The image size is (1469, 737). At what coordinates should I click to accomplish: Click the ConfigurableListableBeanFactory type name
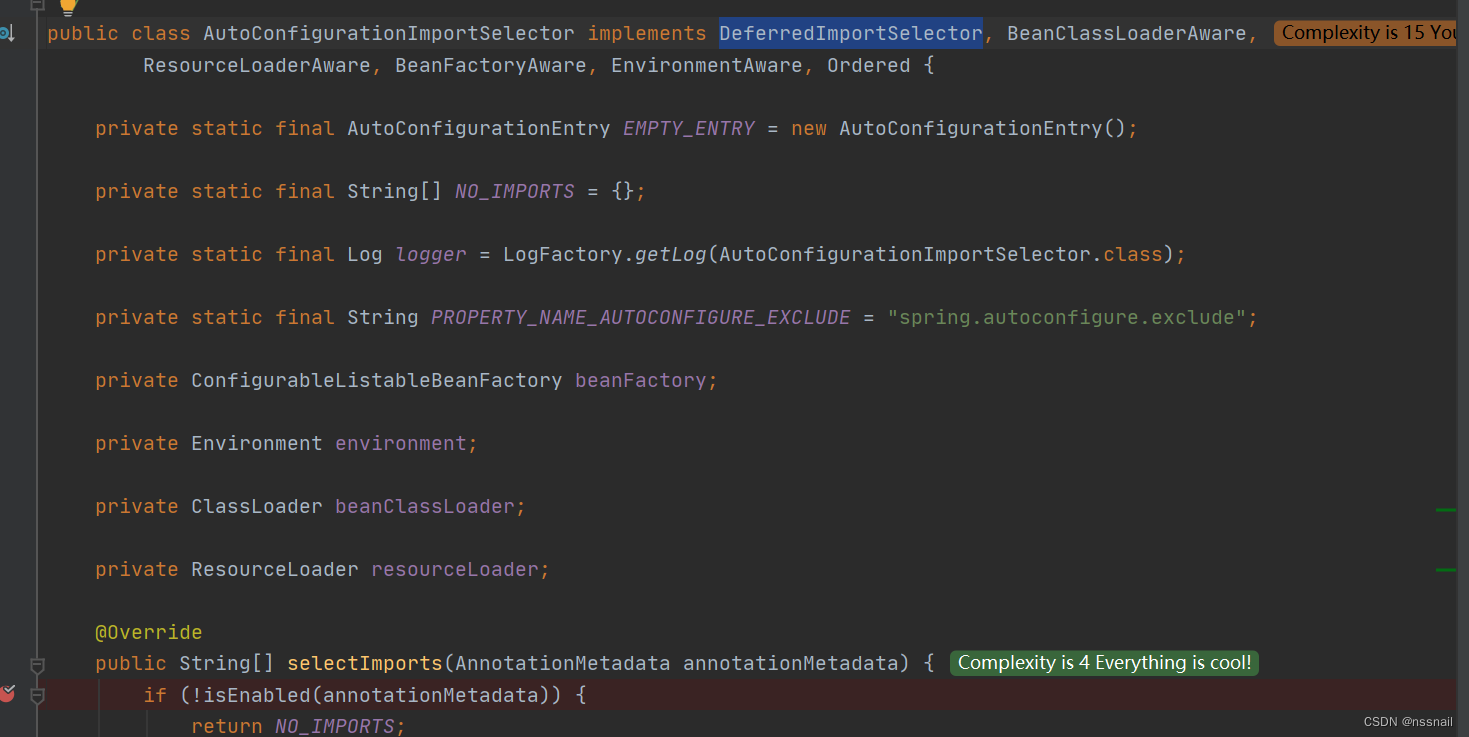pyautogui.click(x=377, y=380)
